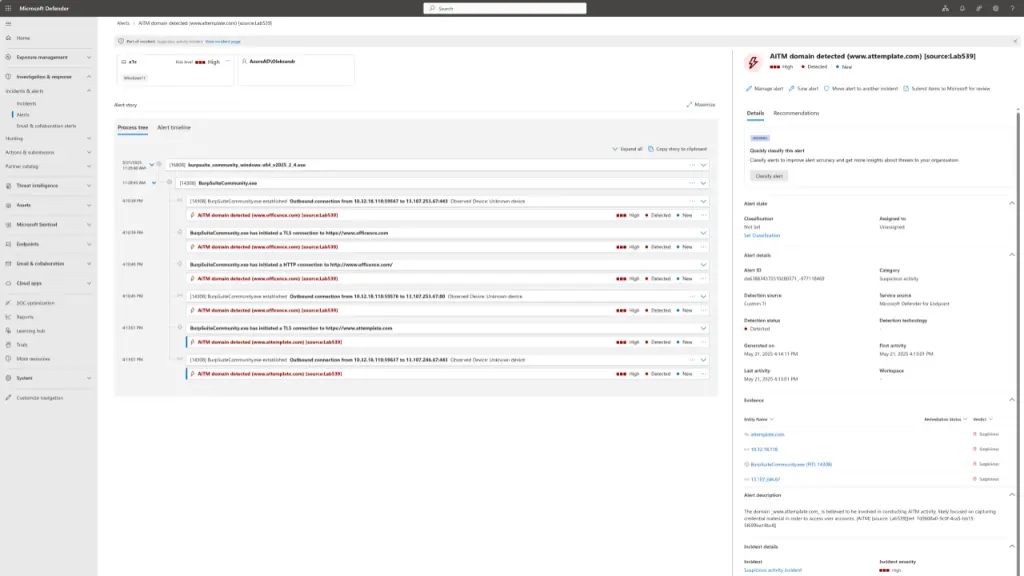Collapse the Alert details section chevron
Image resolution: width=1024 pixels, height=576 pixels.
(1011, 254)
